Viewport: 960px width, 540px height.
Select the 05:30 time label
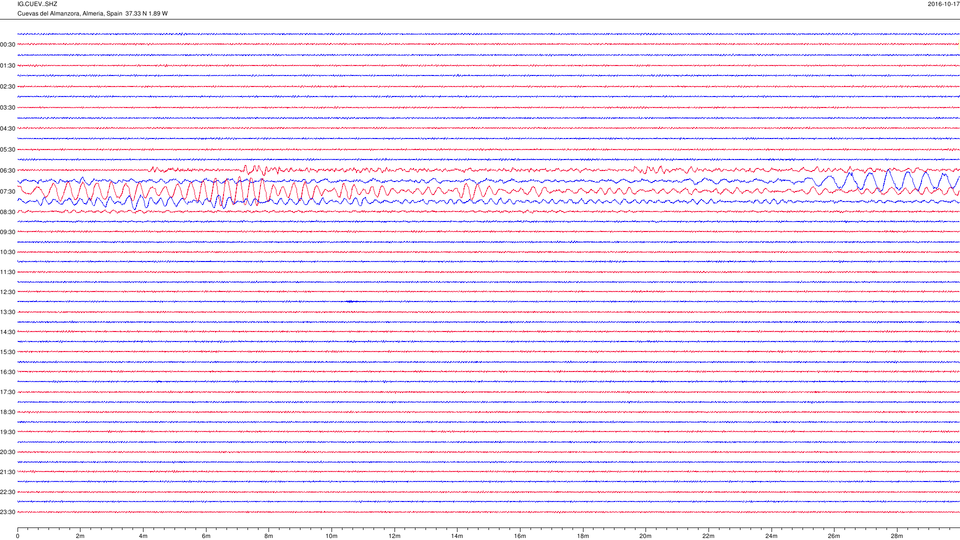tap(7, 149)
